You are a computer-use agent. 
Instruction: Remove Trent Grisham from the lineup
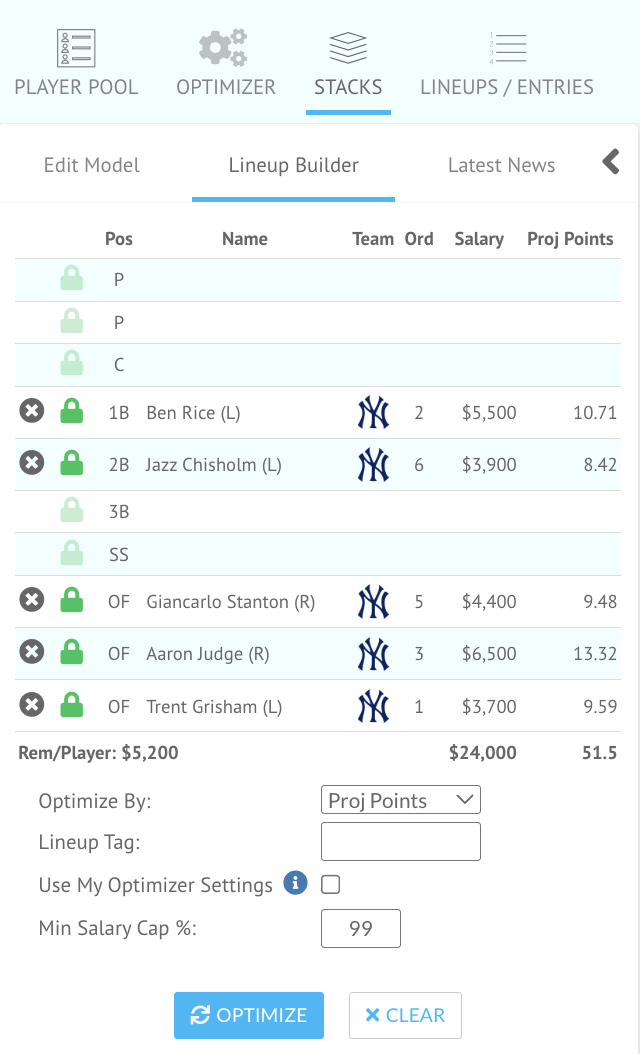(32, 706)
